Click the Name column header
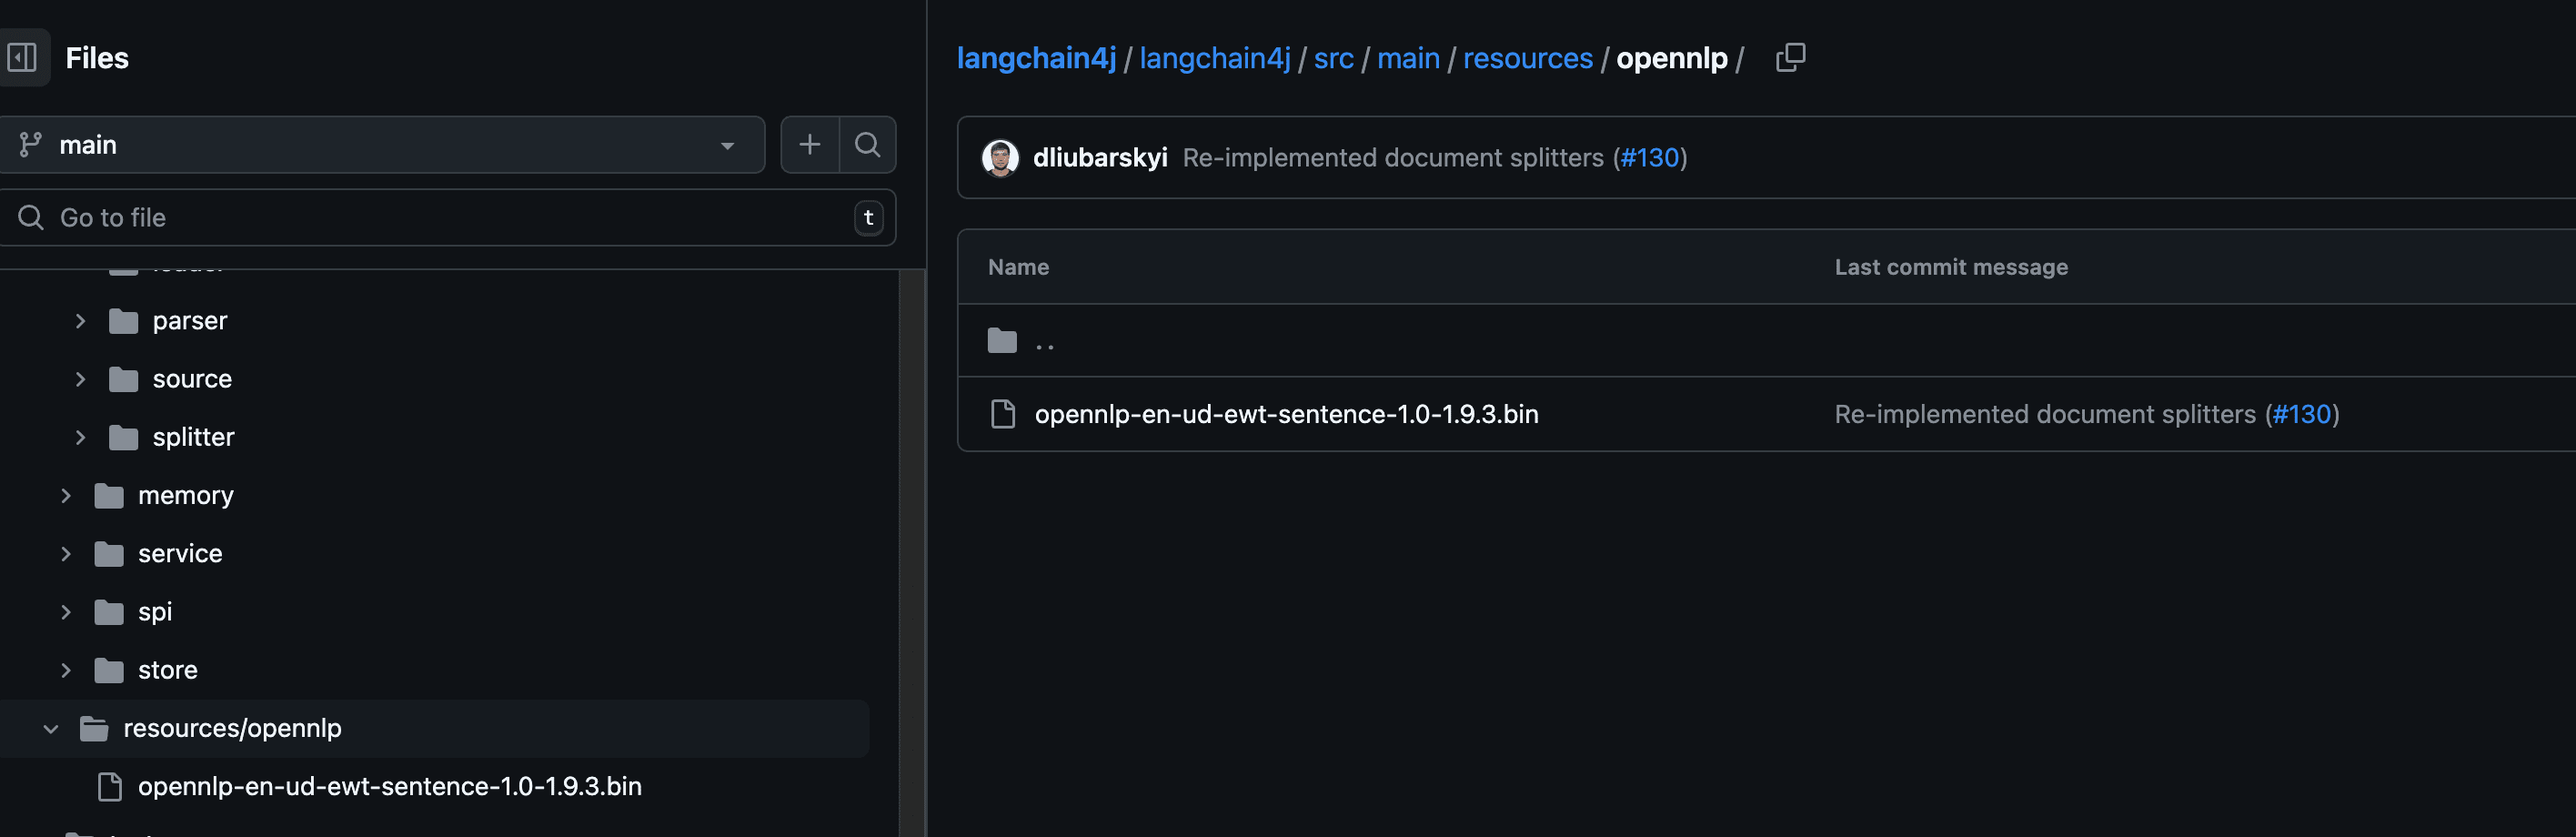This screenshot has width=2576, height=837. click(x=1018, y=267)
